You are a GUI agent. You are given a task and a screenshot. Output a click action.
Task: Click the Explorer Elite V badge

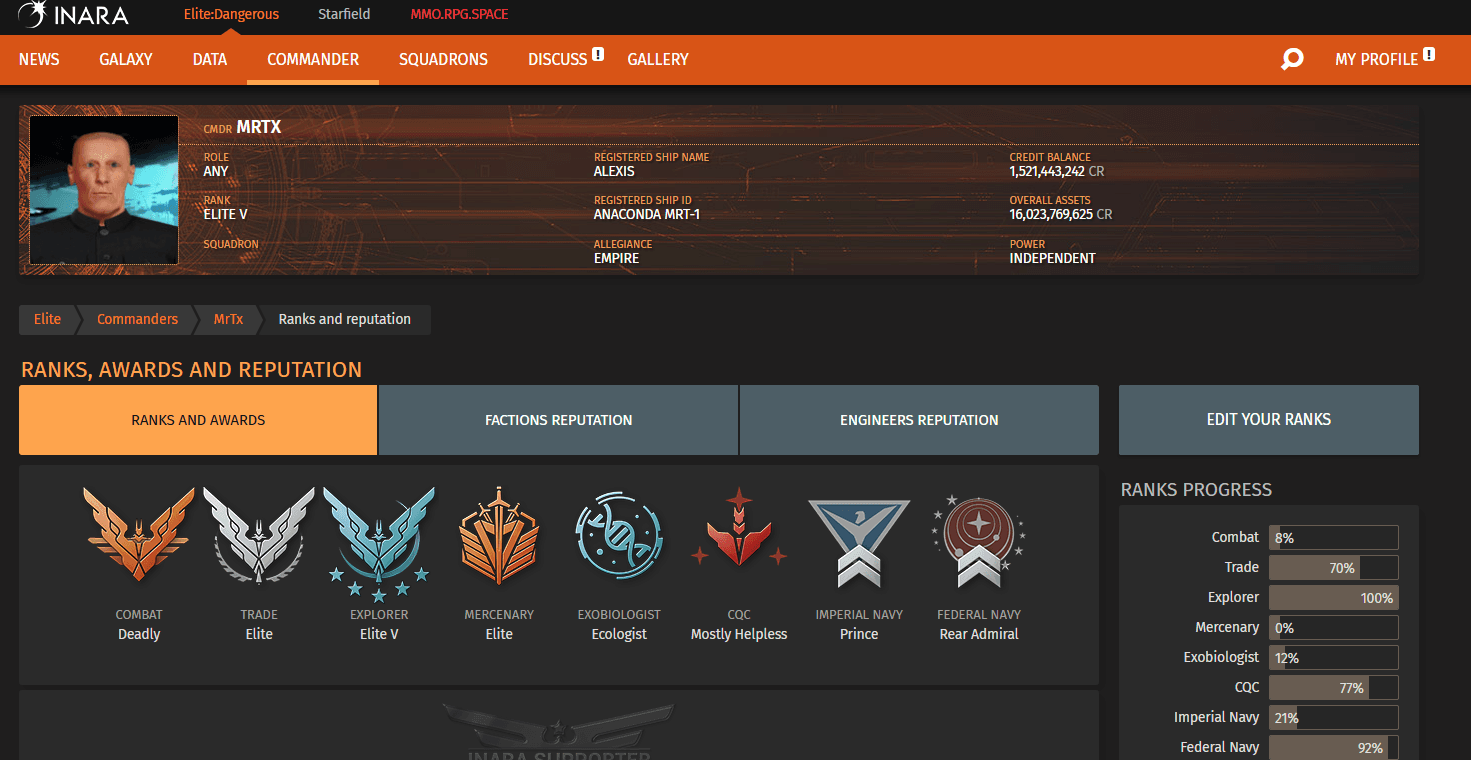379,540
